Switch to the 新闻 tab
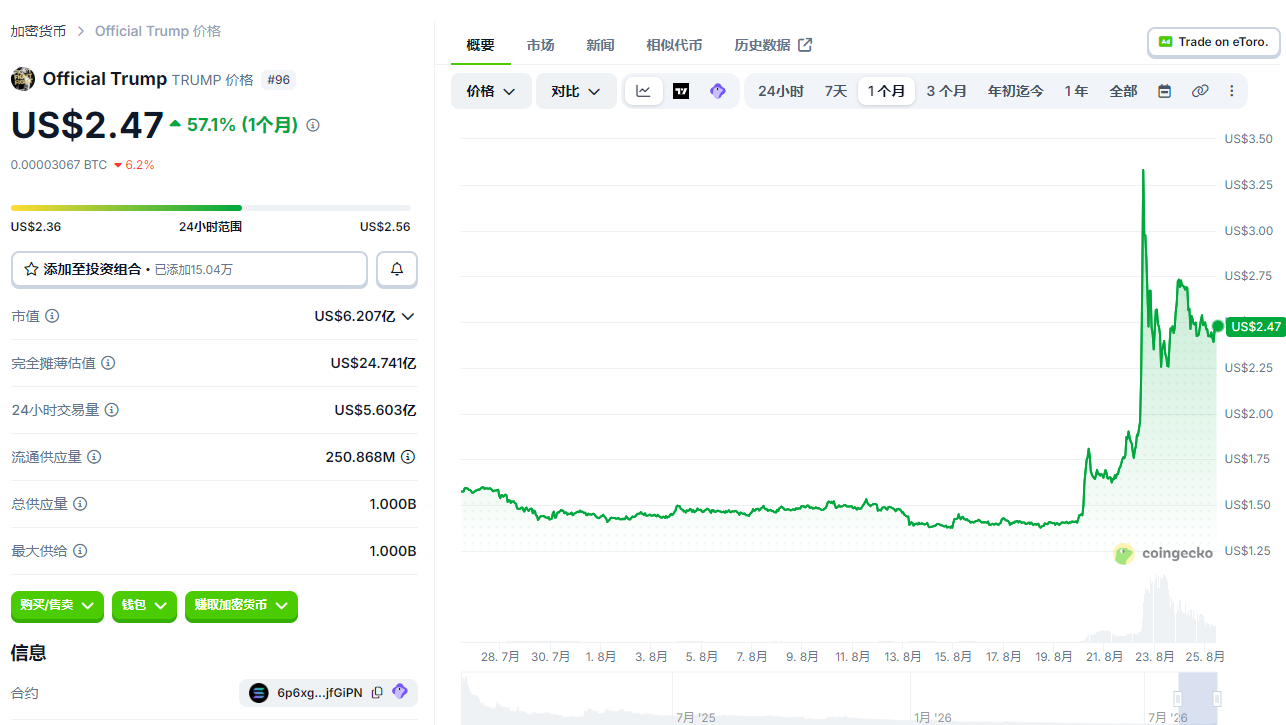This screenshot has width=1286, height=725. coord(600,45)
